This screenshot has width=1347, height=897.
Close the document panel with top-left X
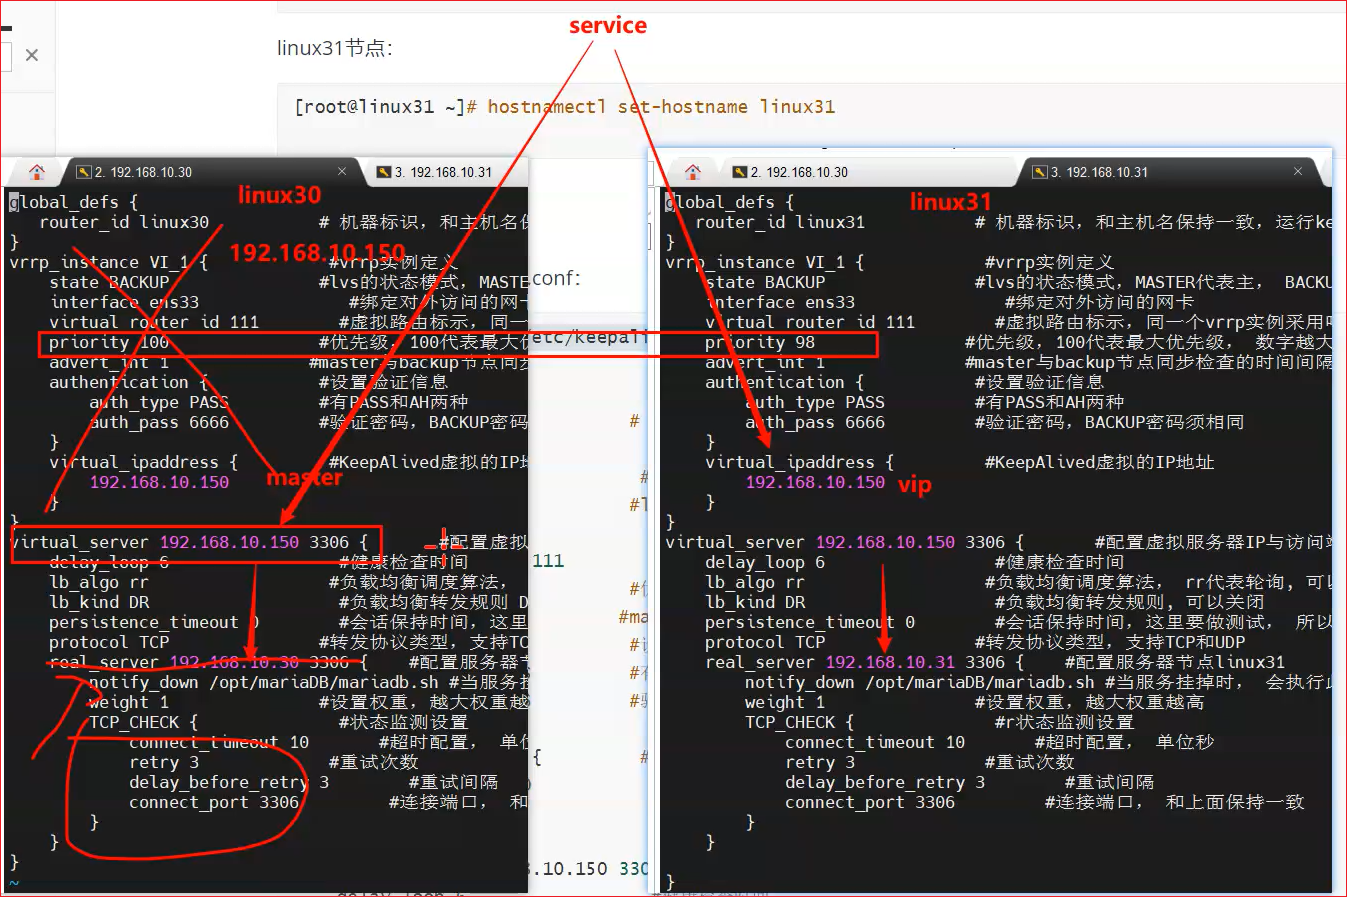coord(32,55)
